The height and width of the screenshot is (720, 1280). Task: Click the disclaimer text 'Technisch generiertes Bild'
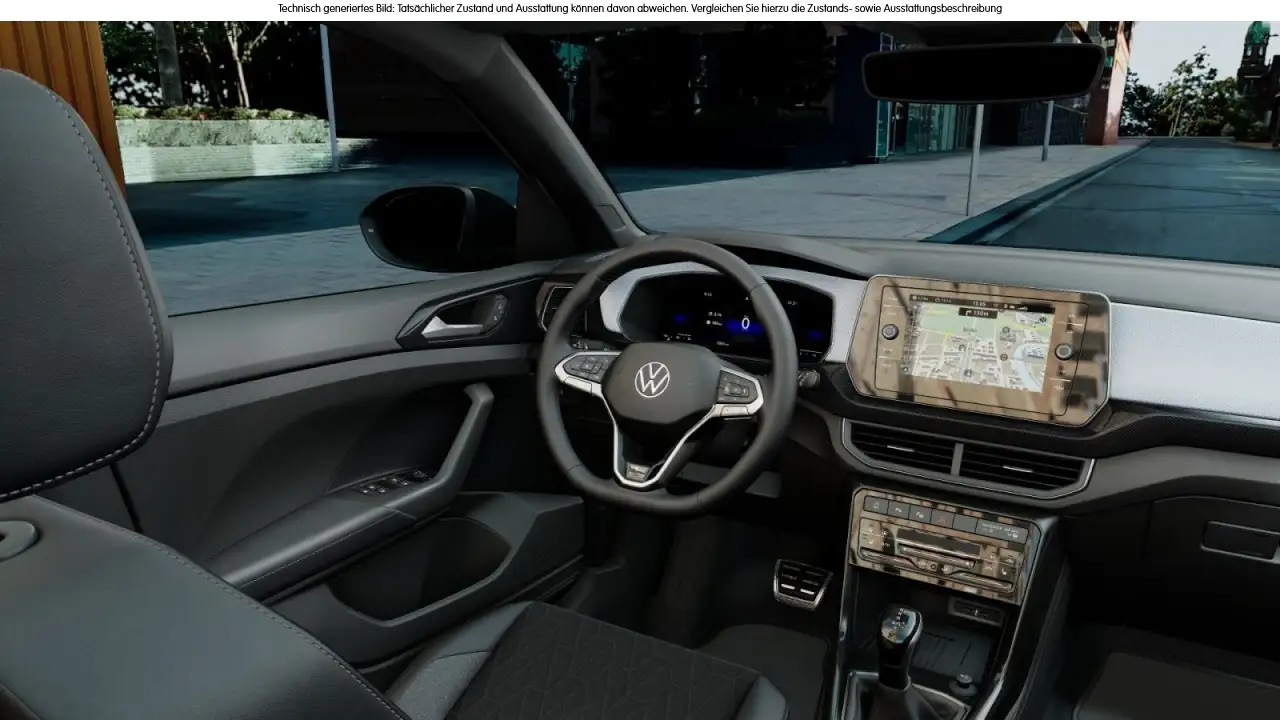coord(640,8)
